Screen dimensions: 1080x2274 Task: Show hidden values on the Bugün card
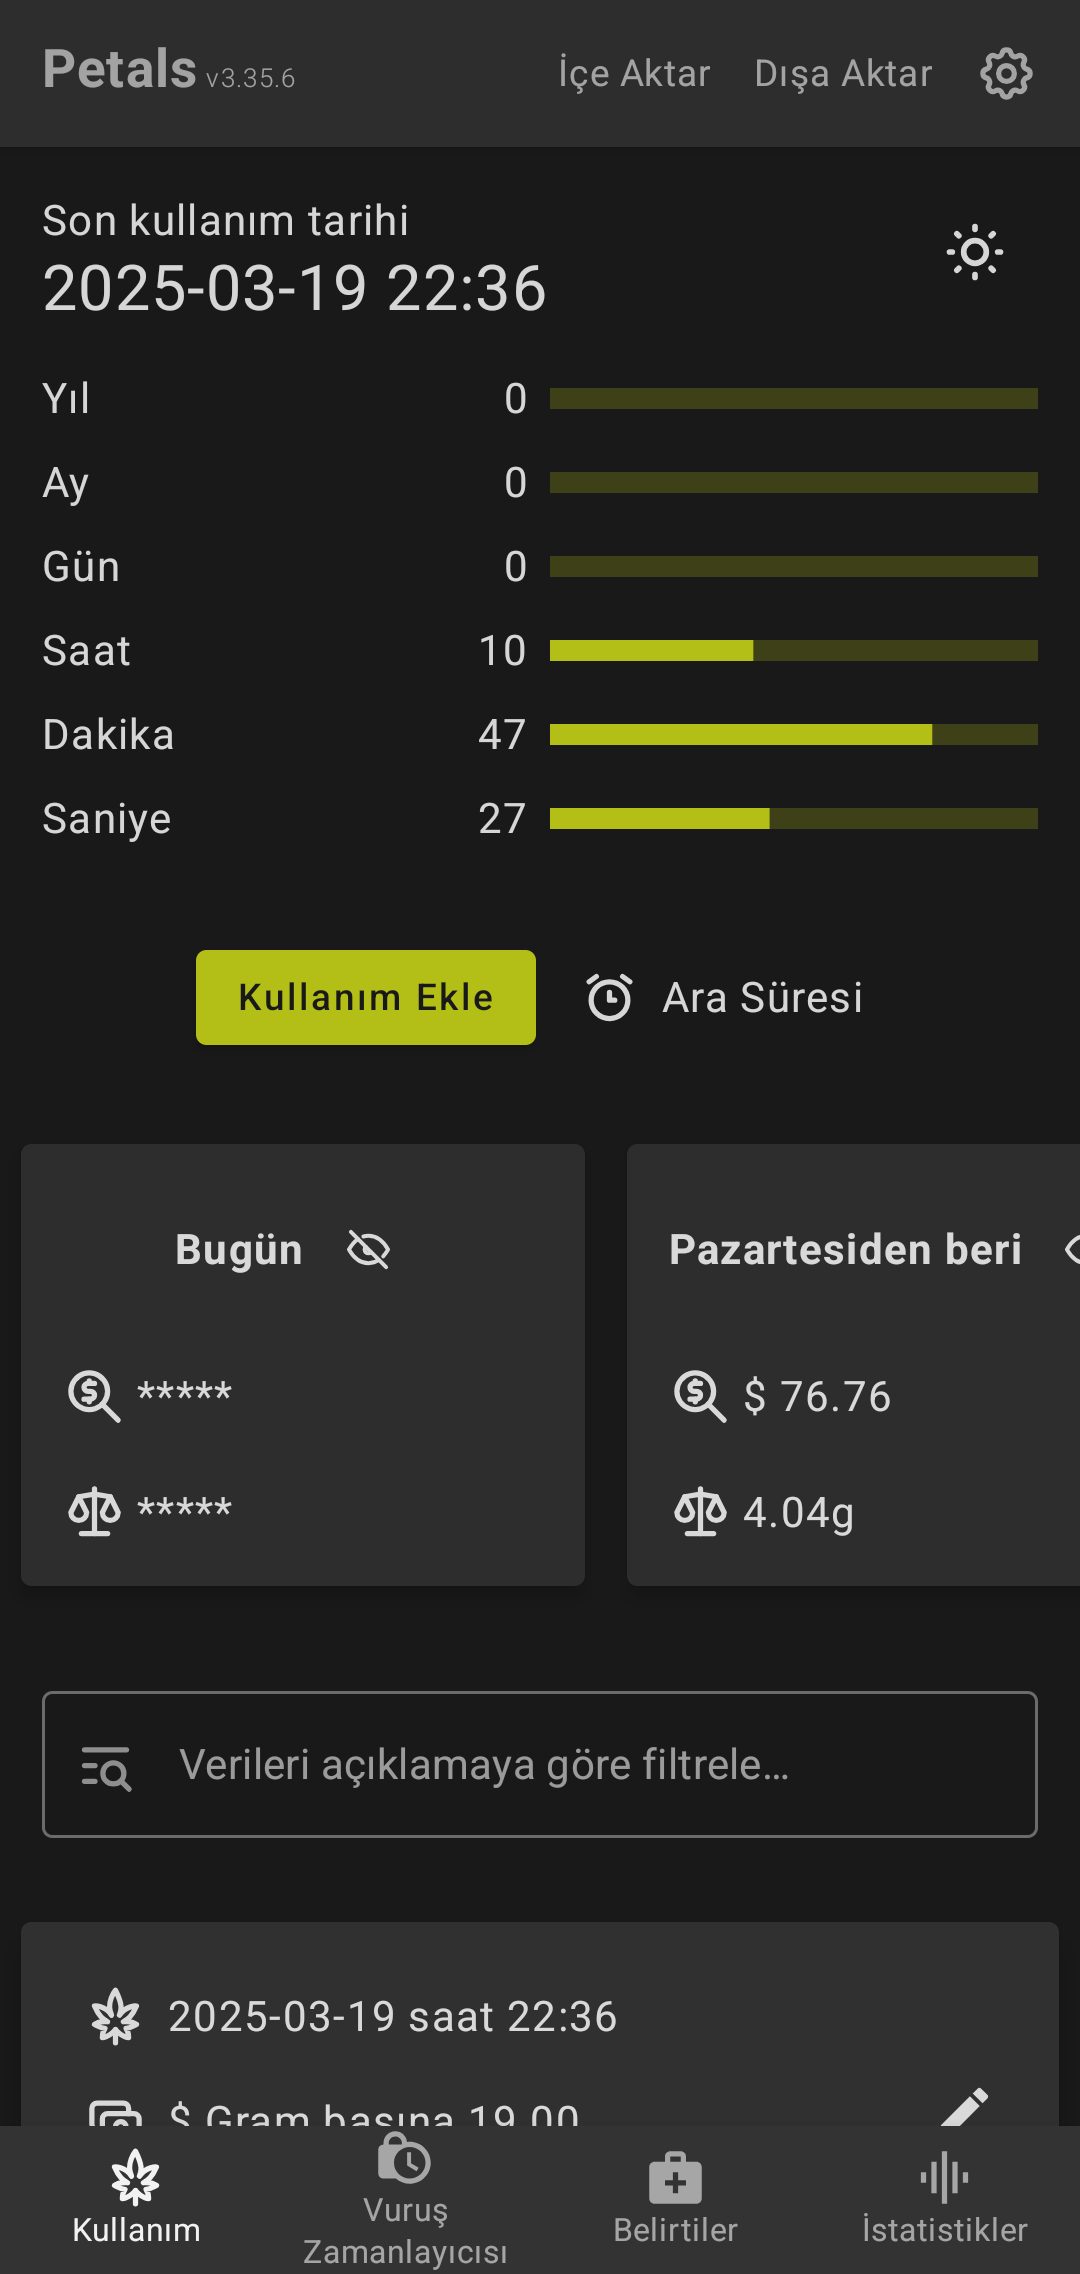click(368, 1250)
